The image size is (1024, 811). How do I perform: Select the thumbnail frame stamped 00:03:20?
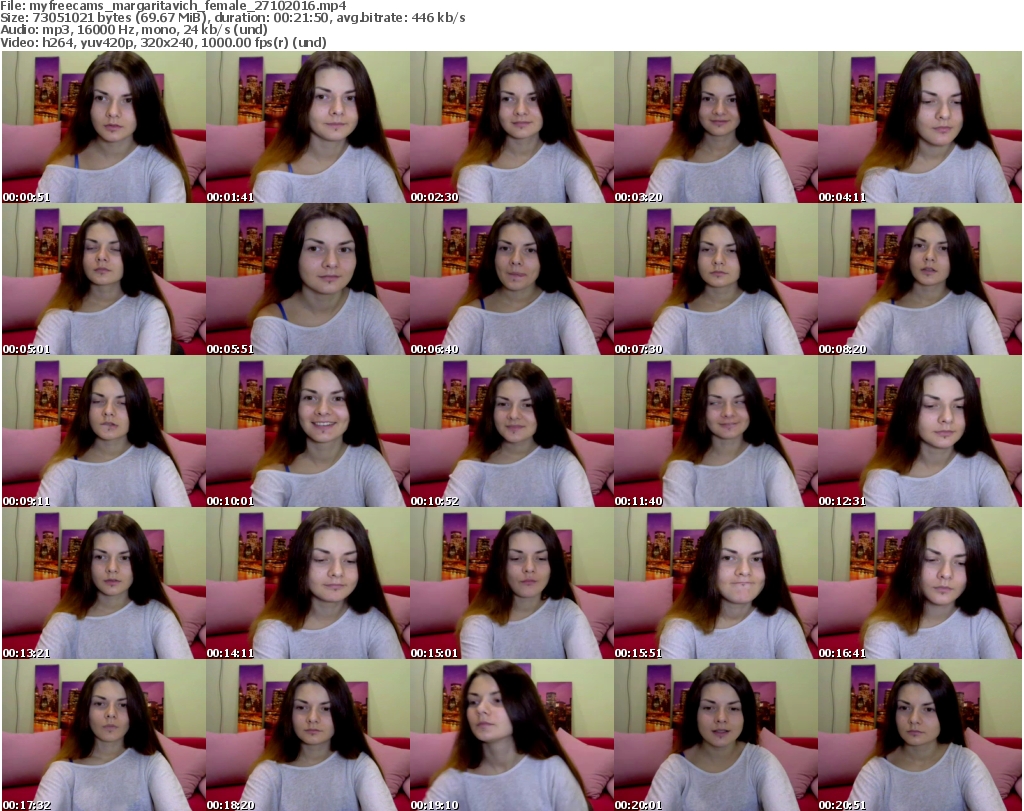[715, 127]
